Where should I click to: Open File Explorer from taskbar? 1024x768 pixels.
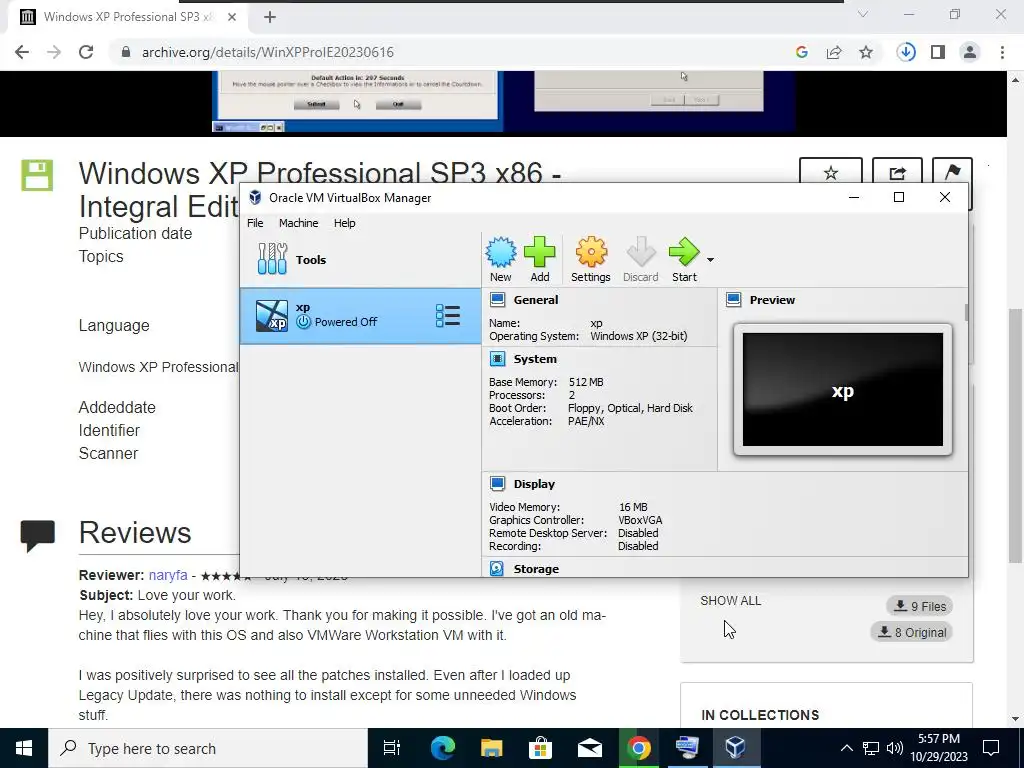pyautogui.click(x=492, y=748)
